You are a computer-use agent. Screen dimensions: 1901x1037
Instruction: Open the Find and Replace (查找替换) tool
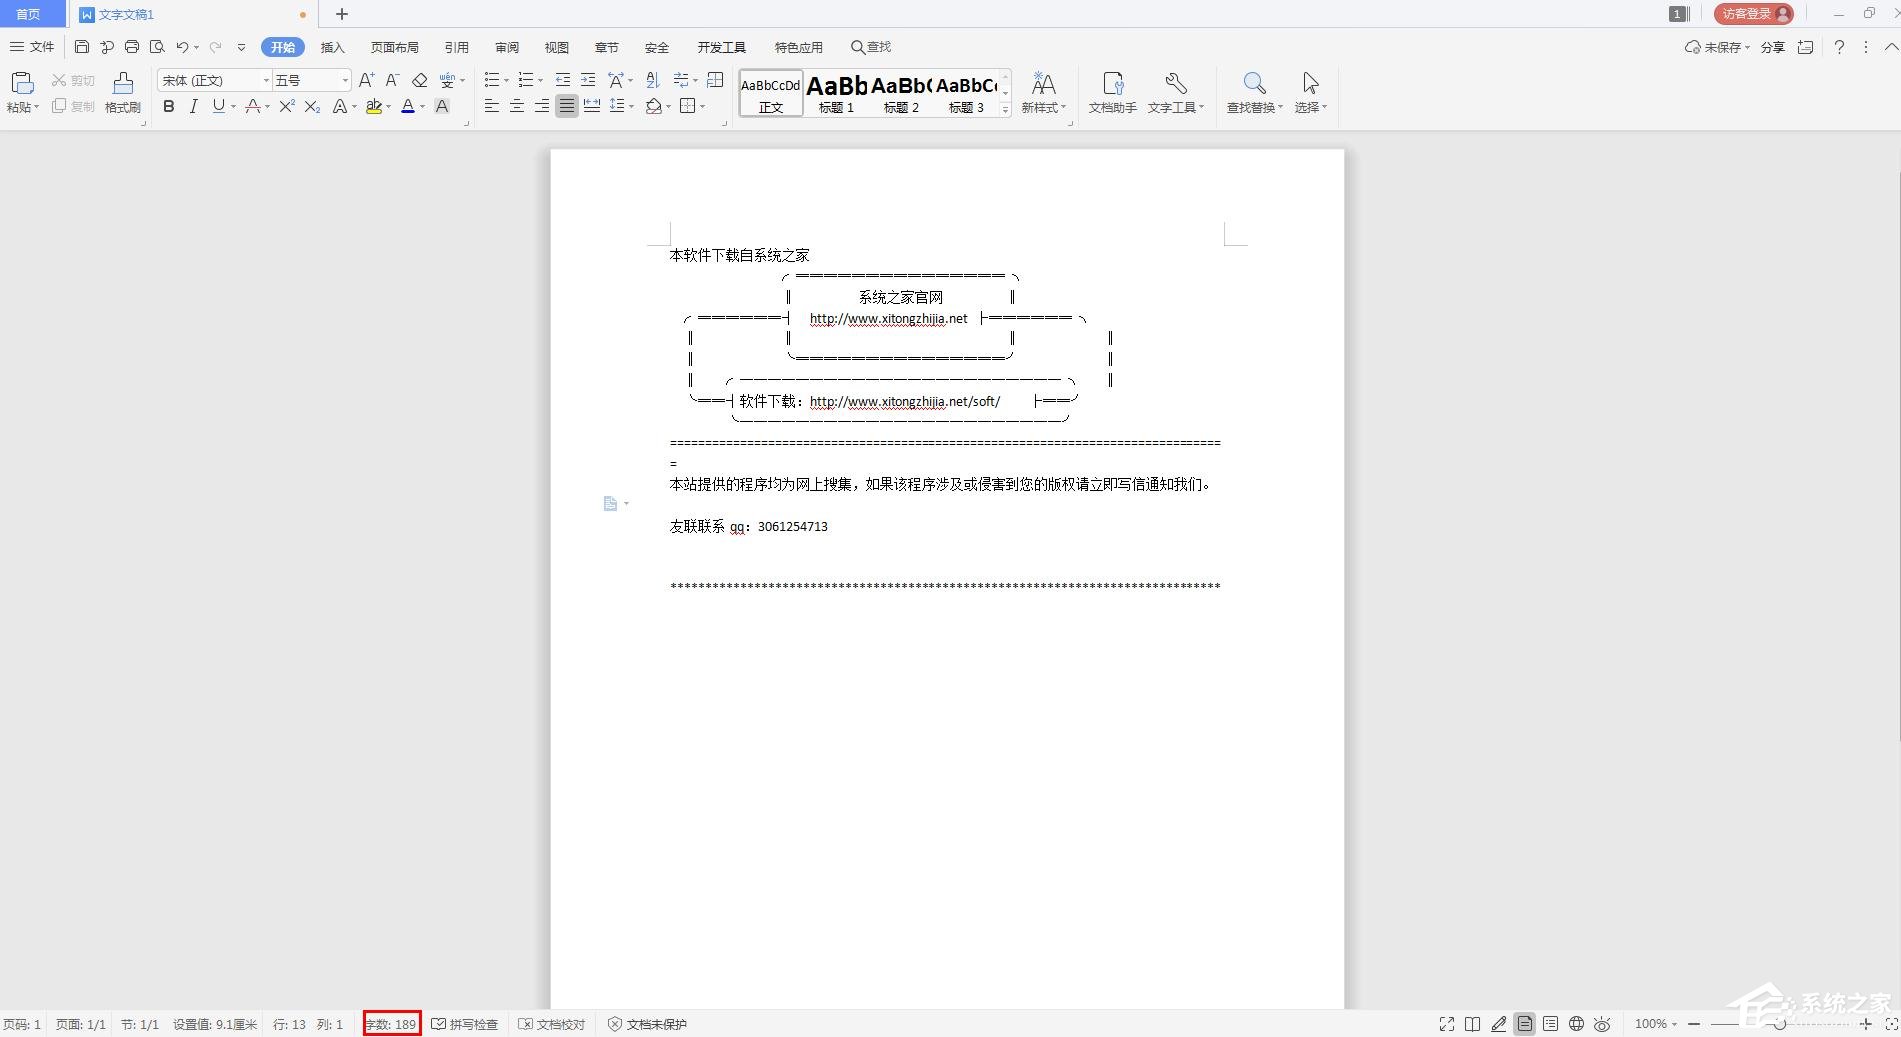(x=1253, y=92)
